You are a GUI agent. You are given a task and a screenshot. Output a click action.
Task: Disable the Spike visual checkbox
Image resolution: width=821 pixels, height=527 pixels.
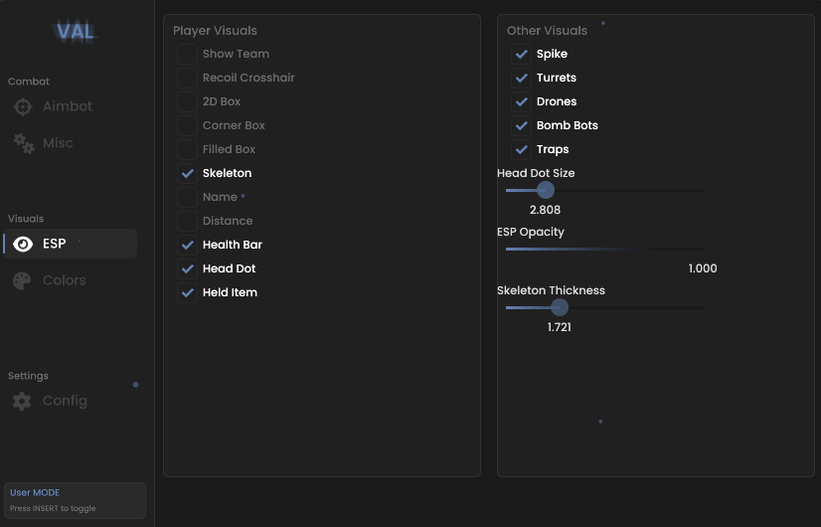coord(521,54)
